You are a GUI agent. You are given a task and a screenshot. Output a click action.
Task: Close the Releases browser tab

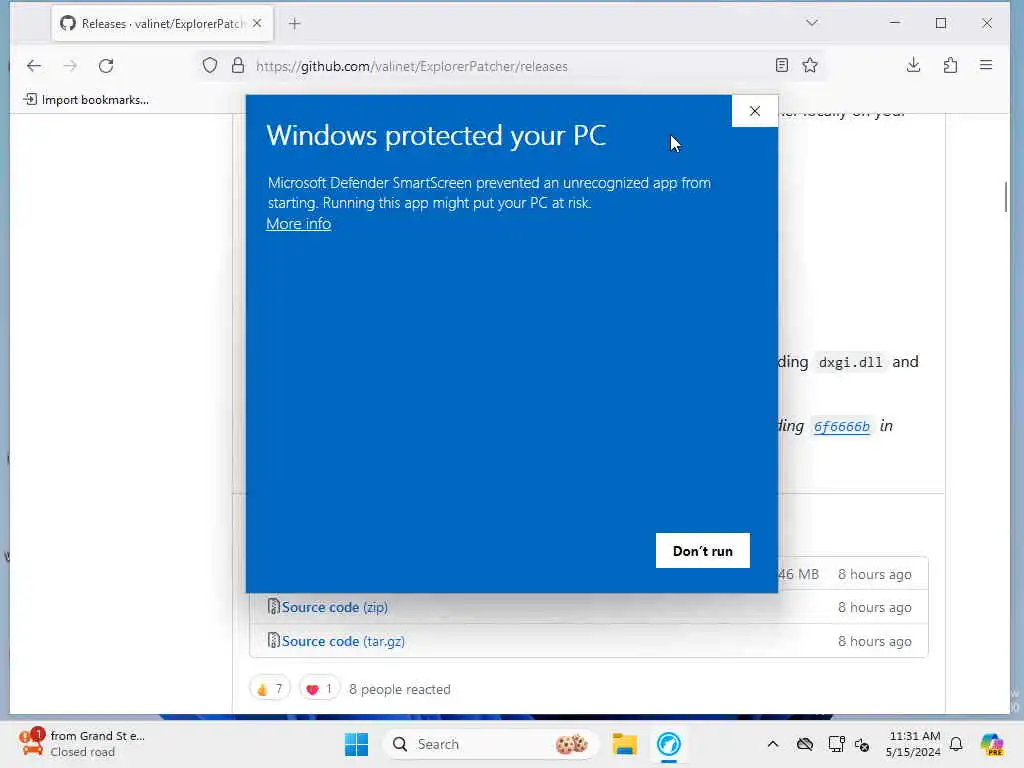[257, 24]
